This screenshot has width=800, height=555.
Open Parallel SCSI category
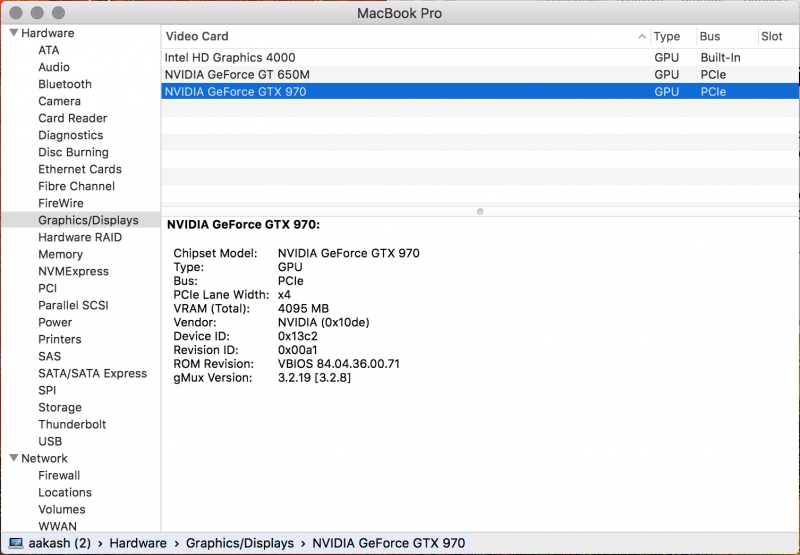coord(73,305)
